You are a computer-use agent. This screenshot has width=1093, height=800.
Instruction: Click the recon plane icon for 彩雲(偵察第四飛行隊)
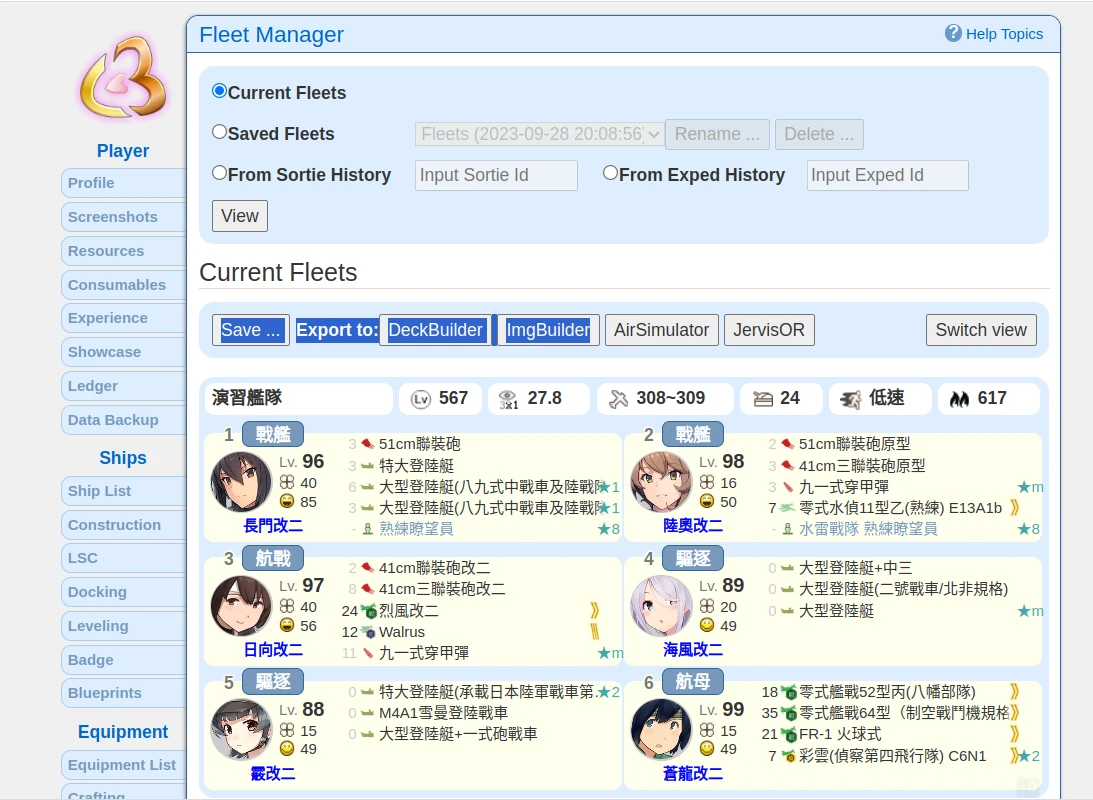tap(788, 756)
